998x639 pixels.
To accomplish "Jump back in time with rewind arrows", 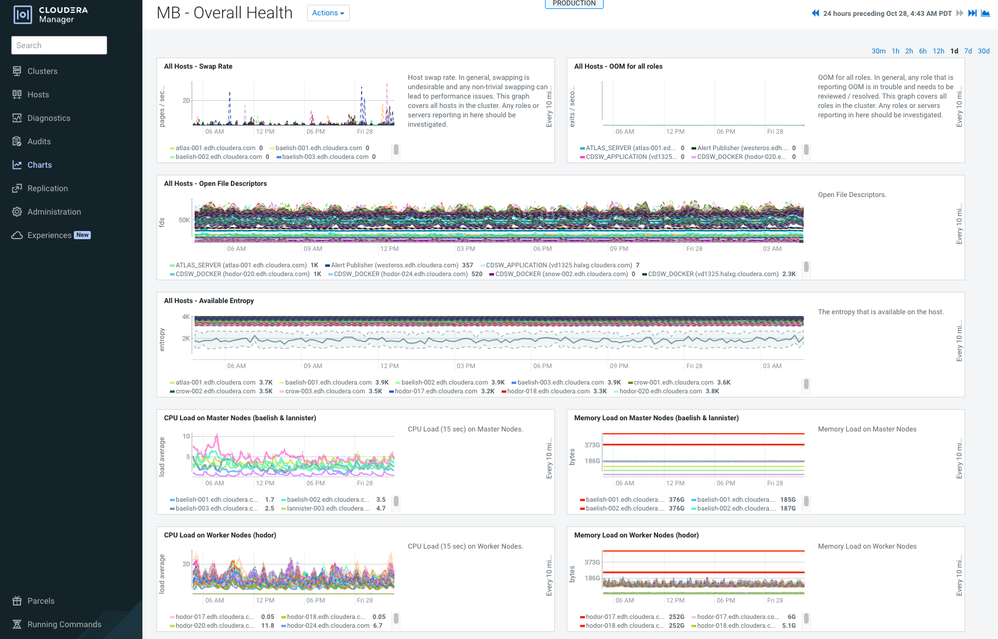I will click(x=815, y=13).
